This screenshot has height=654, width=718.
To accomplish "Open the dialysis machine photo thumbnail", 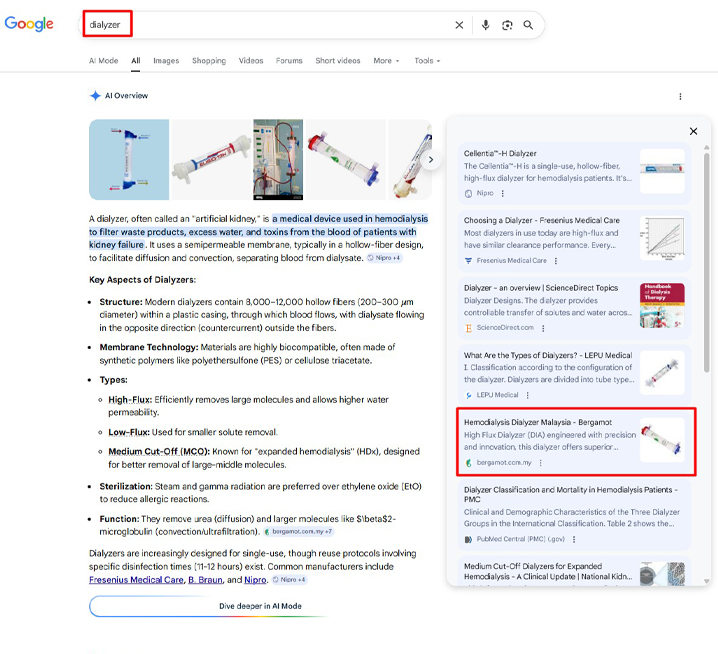I will [x=278, y=160].
